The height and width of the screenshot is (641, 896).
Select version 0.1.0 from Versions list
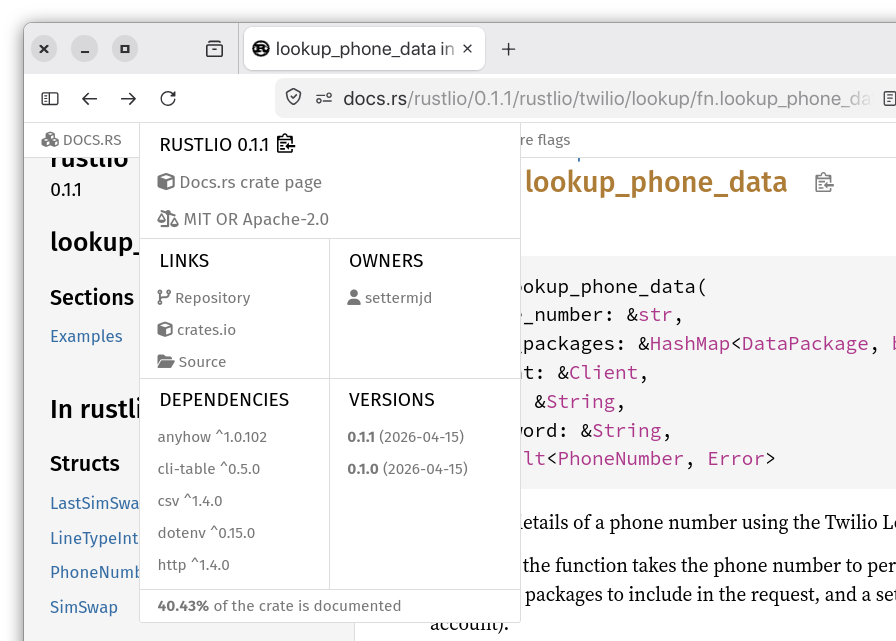(407, 469)
